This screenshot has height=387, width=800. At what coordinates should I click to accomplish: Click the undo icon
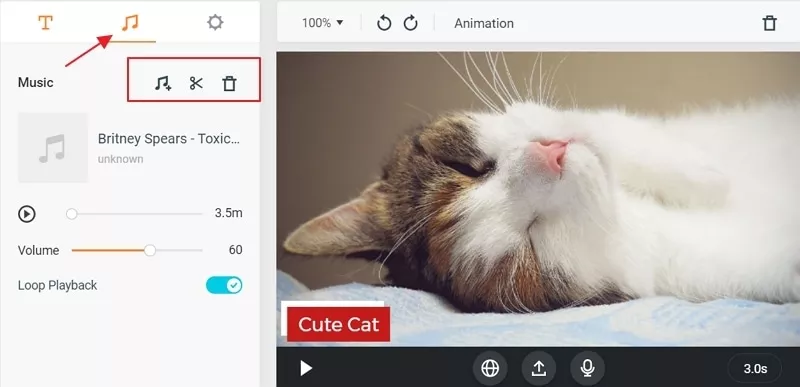384,23
